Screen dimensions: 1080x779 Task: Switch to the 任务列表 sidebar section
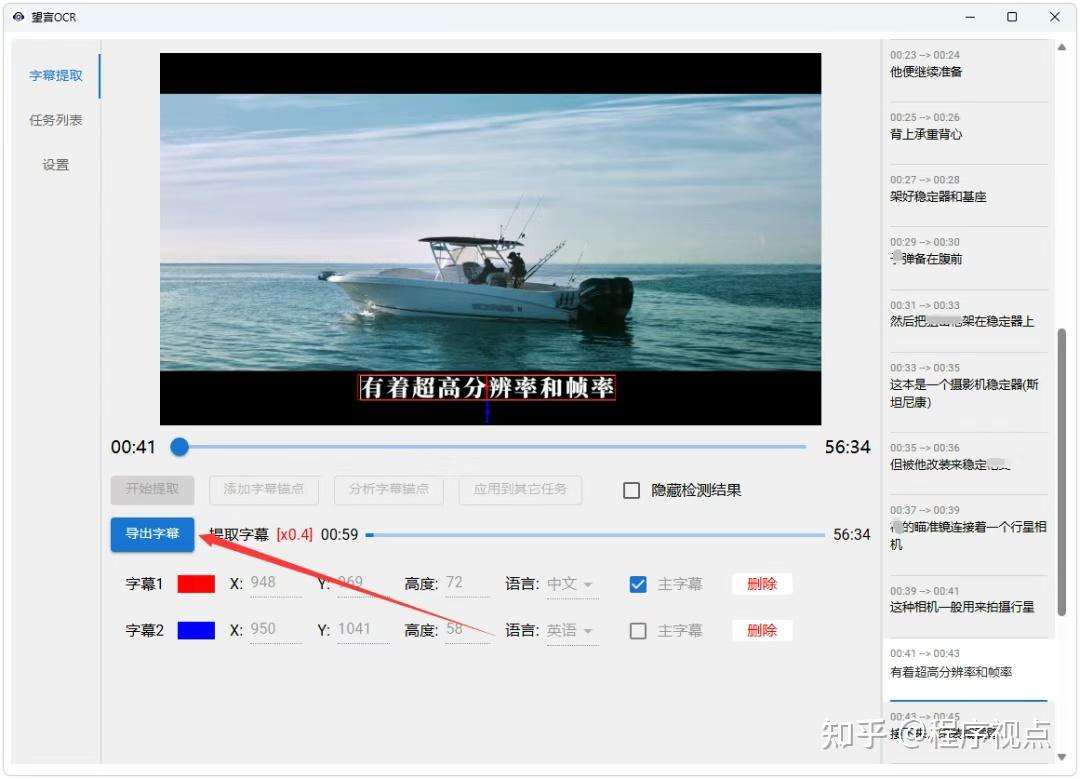click(x=55, y=120)
